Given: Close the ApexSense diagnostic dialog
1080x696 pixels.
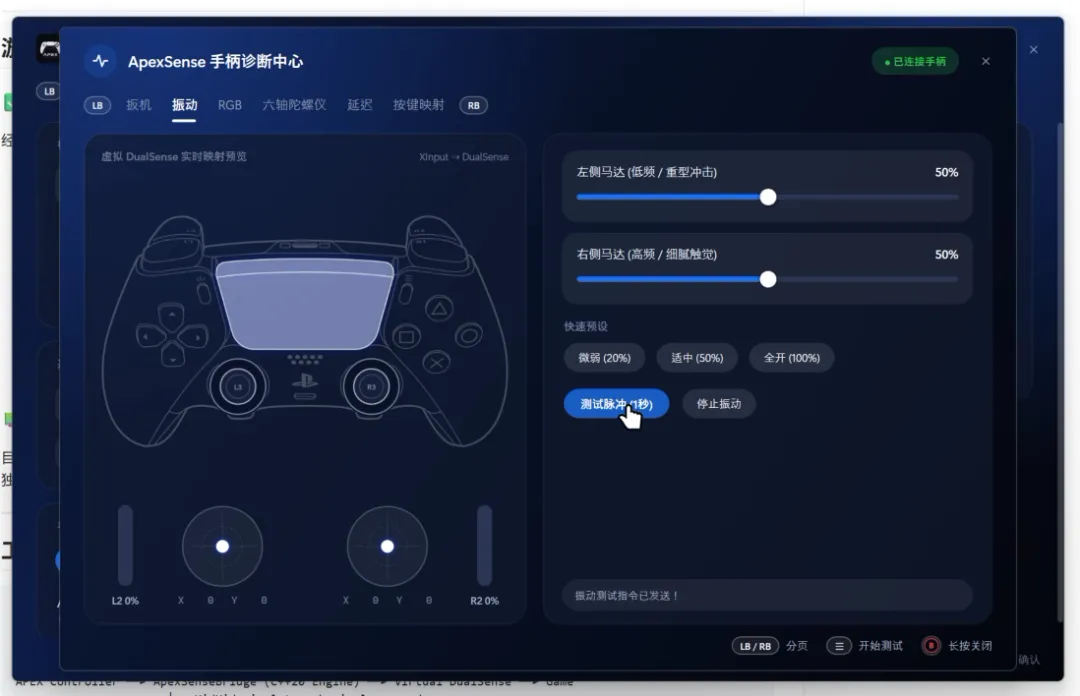Looking at the screenshot, I should point(986,61).
